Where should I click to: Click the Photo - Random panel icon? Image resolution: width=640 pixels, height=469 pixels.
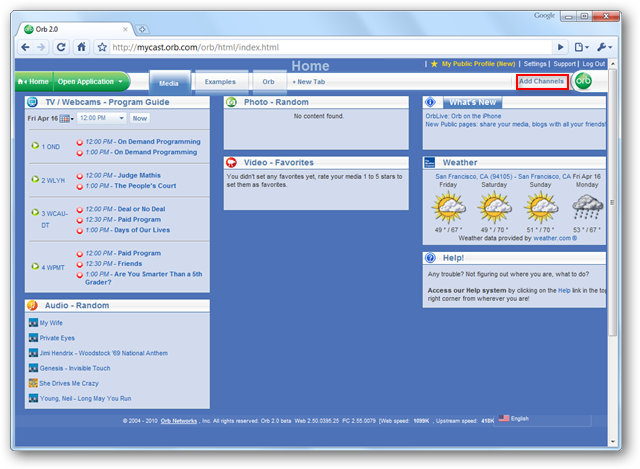tap(231, 102)
